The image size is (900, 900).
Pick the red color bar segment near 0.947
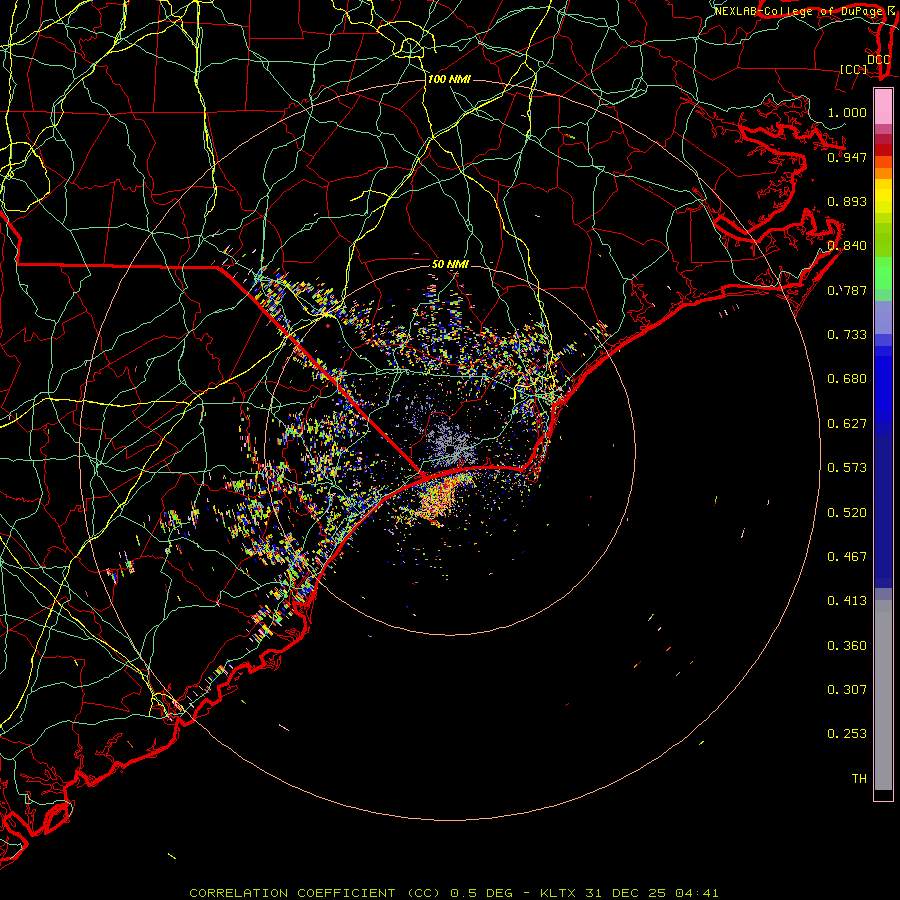[x=883, y=150]
